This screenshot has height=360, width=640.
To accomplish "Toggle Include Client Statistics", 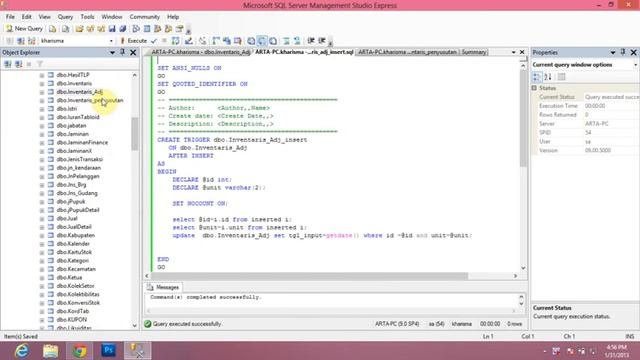I will (227, 41).
